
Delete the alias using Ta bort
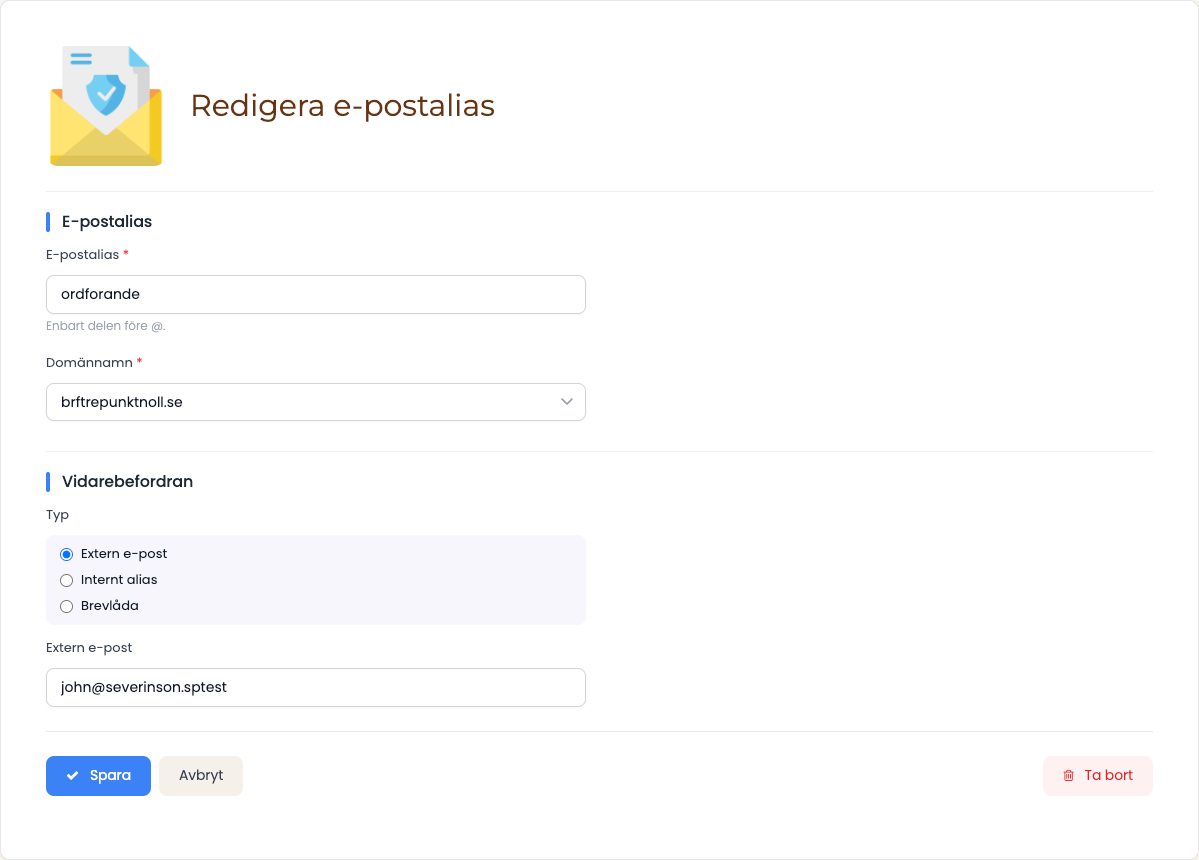tap(1097, 776)
